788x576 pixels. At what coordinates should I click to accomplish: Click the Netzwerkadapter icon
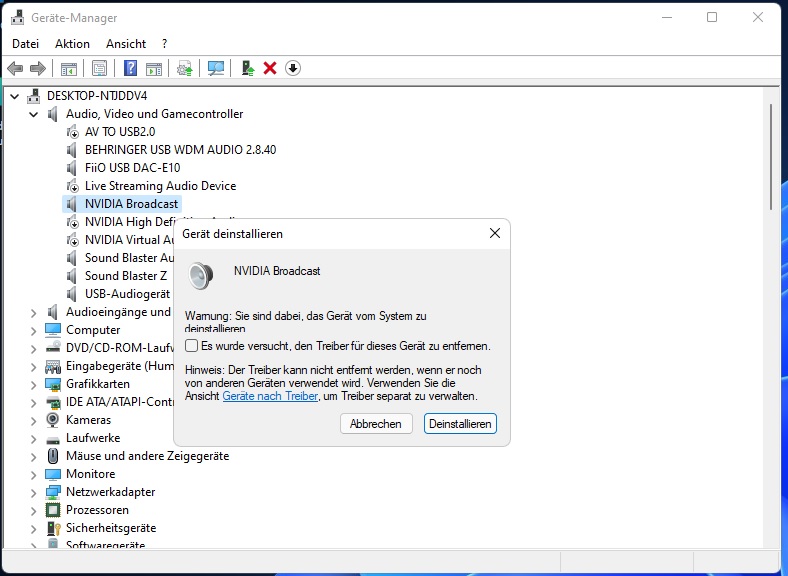pos(53,492)
